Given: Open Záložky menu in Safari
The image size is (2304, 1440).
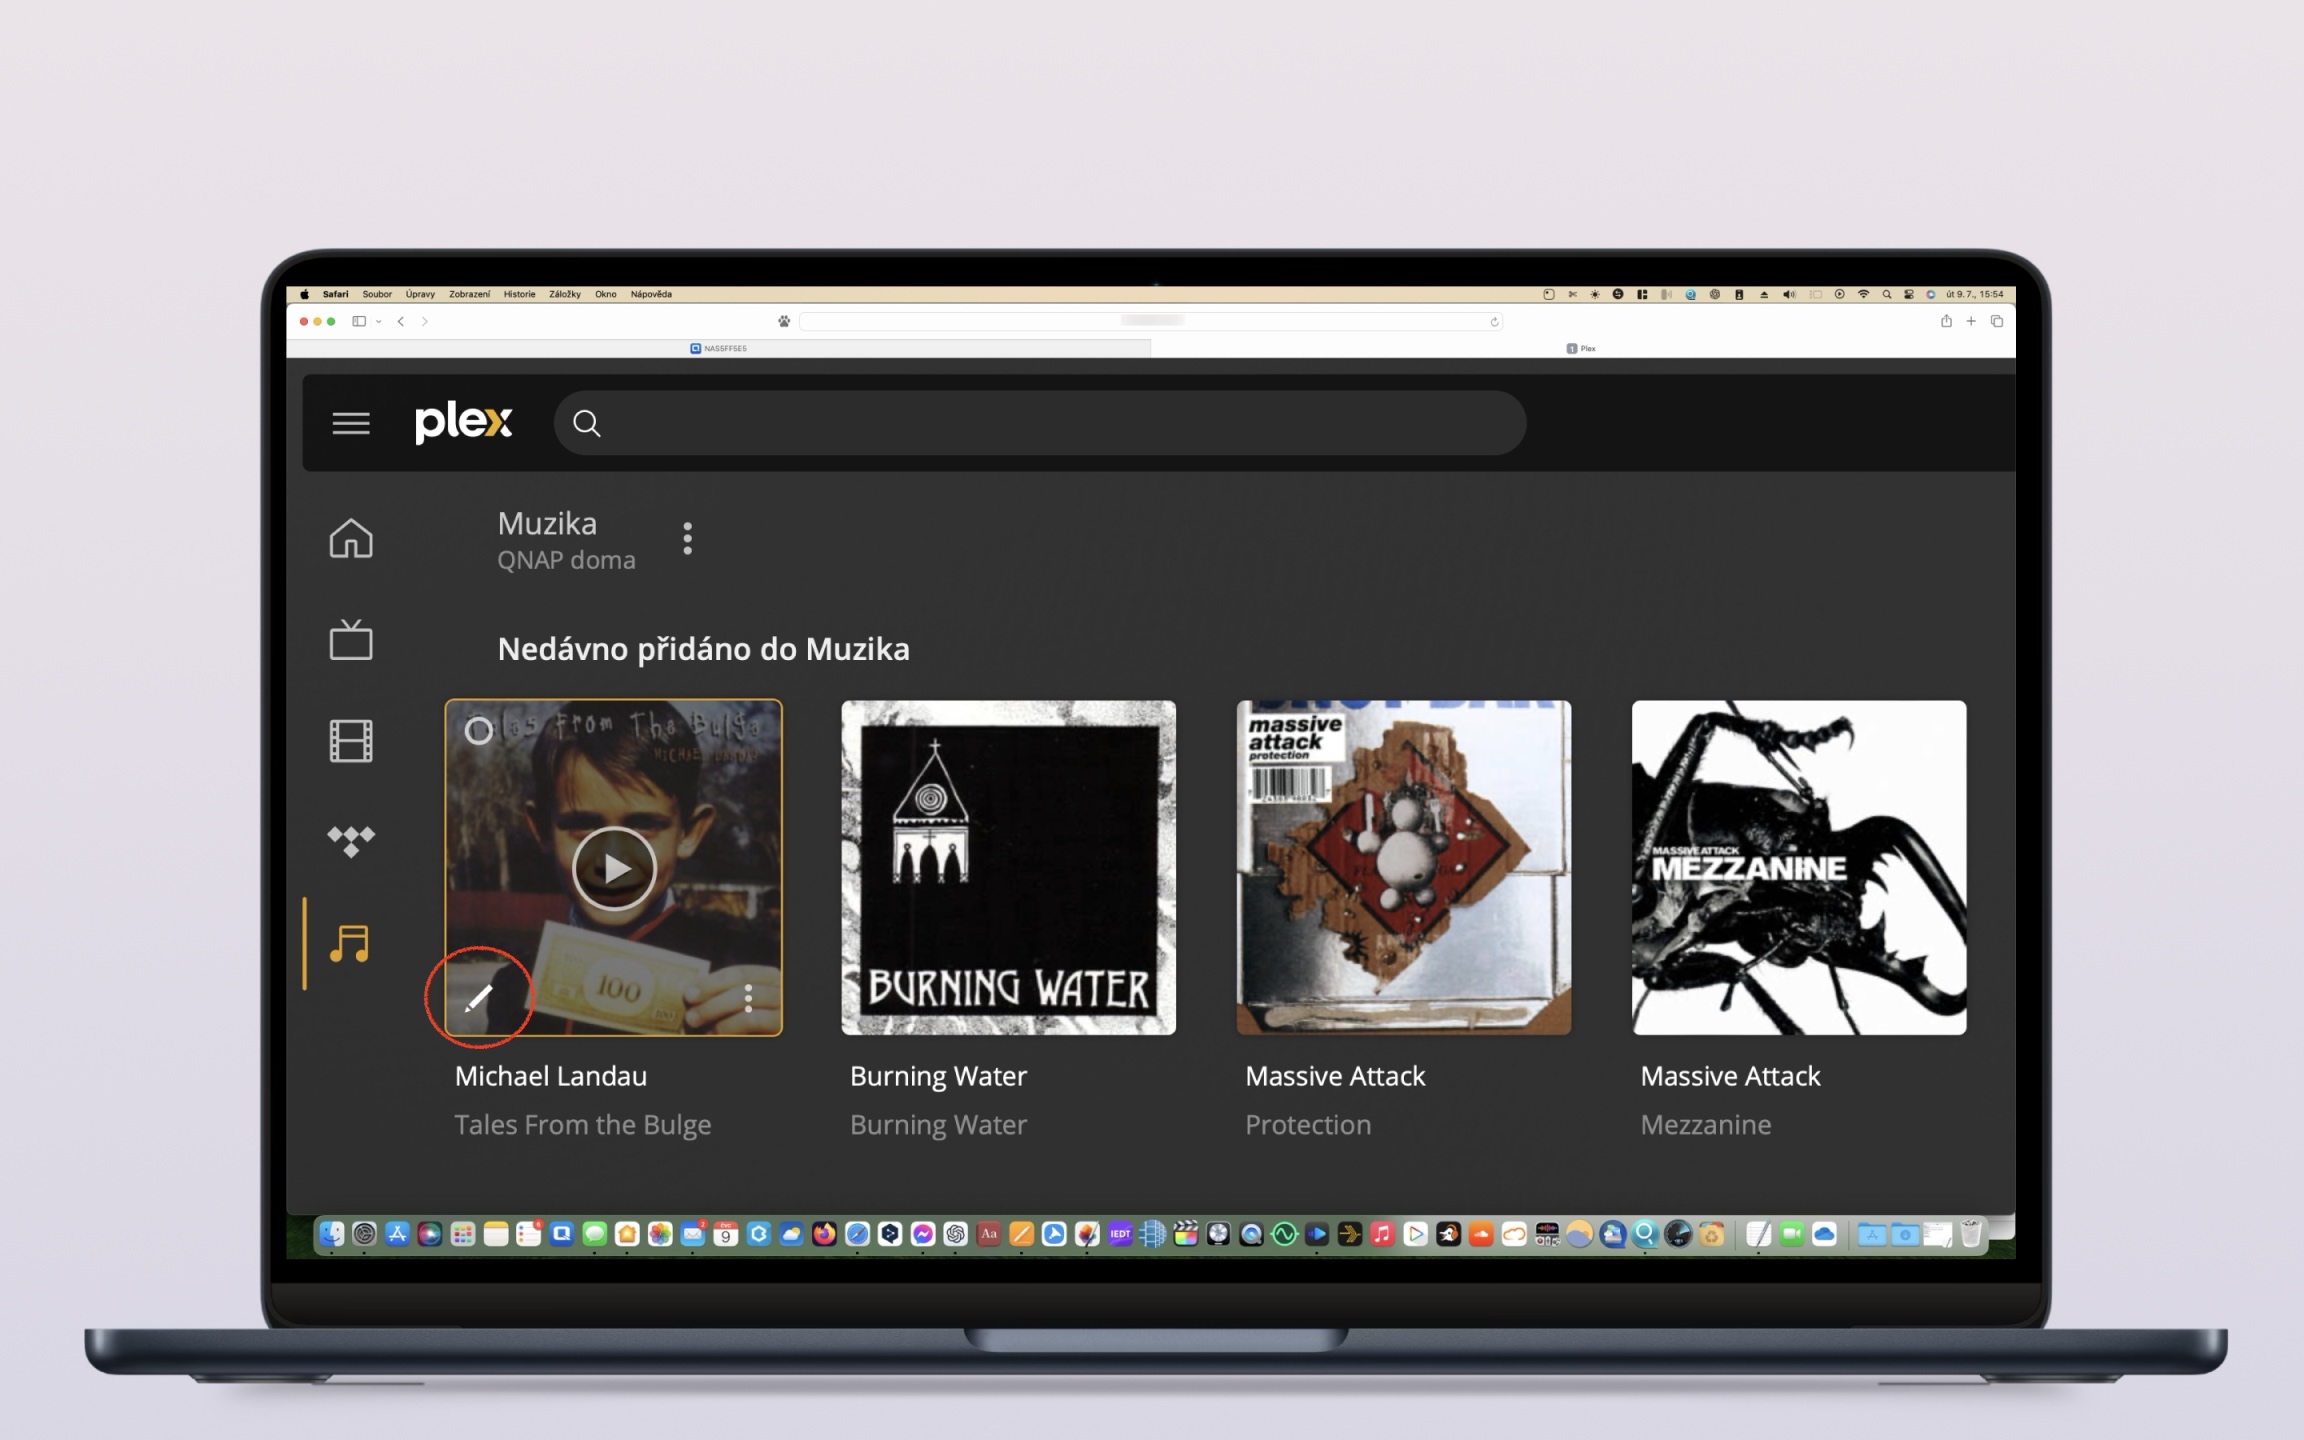Looking at the screenshot, I should (x=564, y=294).
